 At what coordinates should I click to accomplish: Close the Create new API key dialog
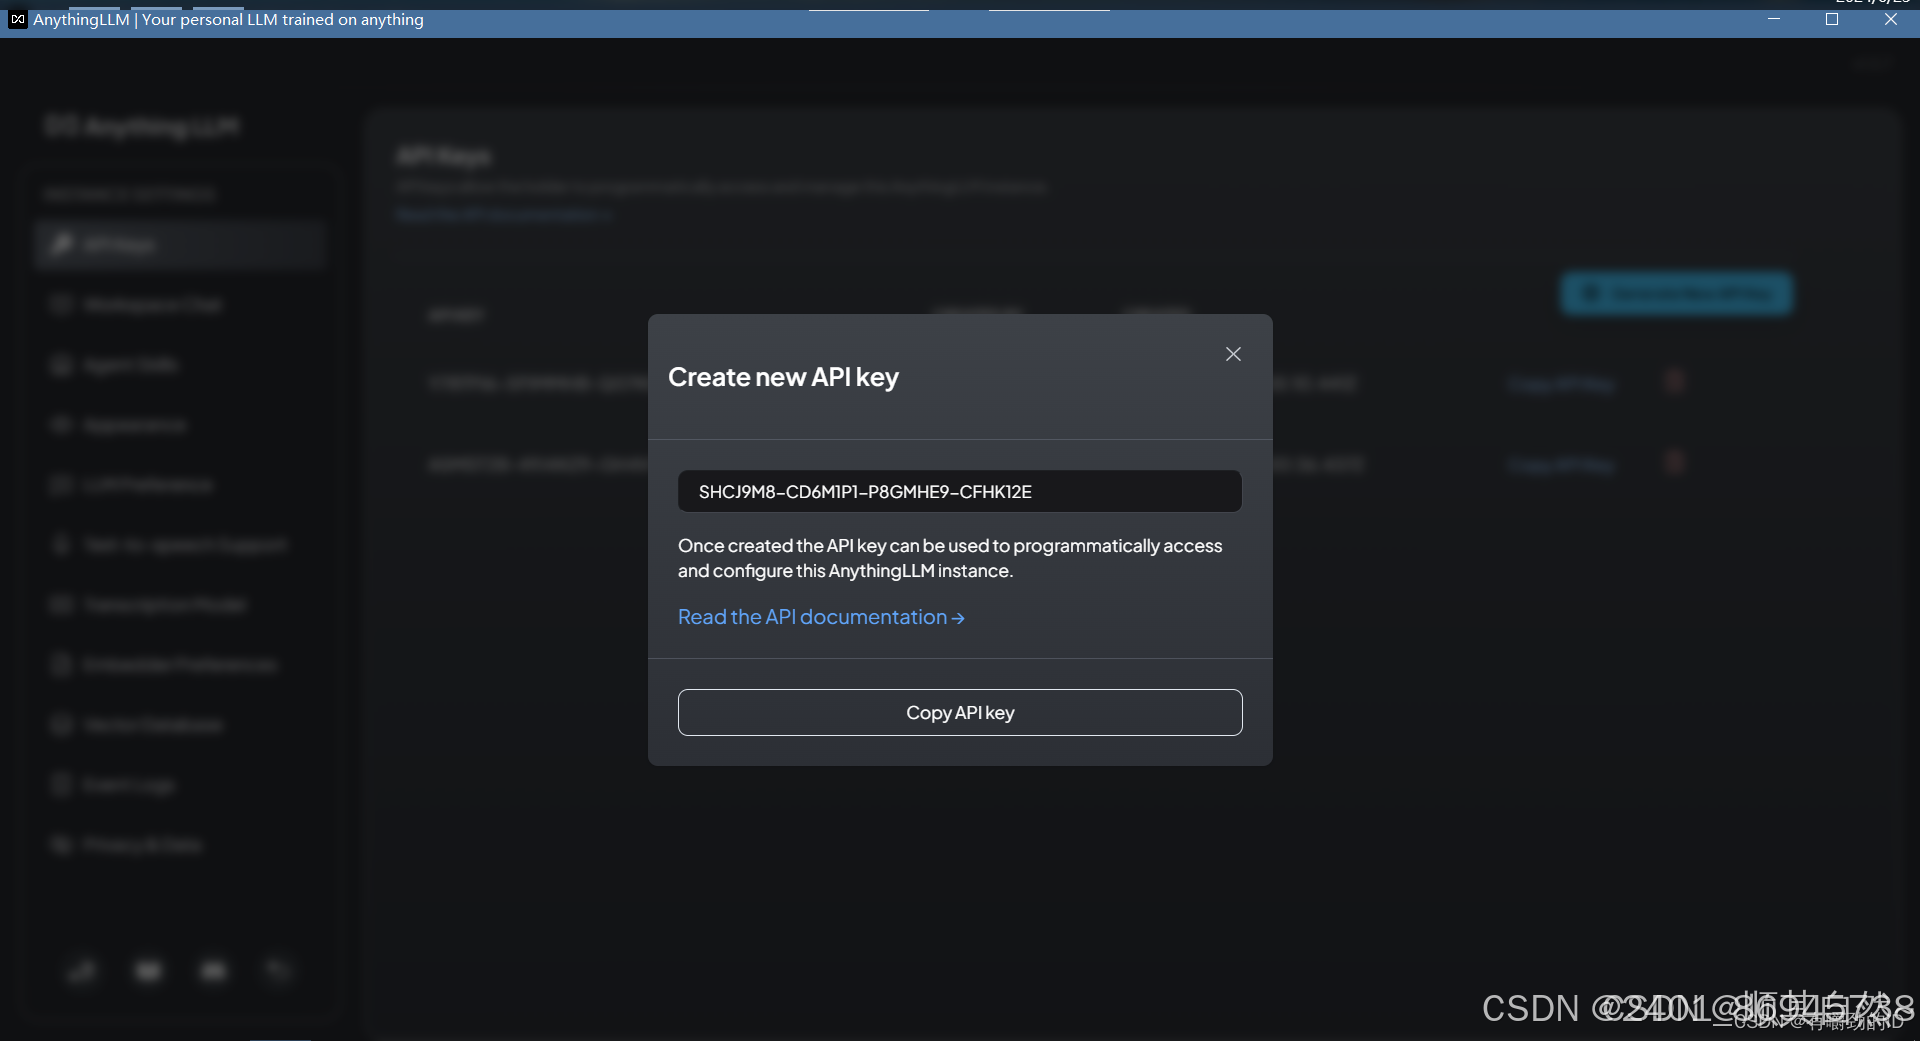(x=1233, y=354)
